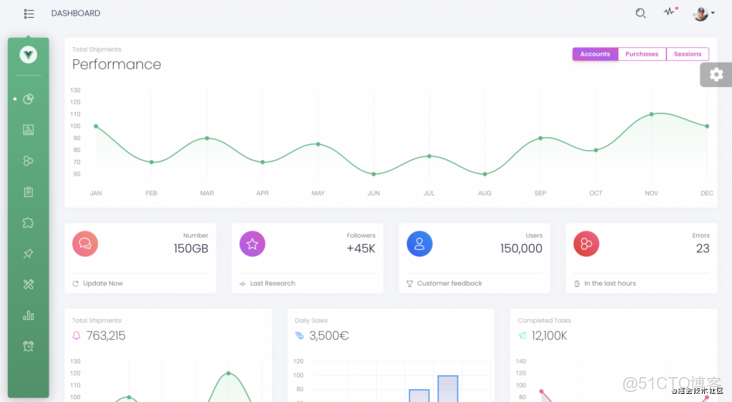Viewport: 732px width, 402px height.
Task: Click the star icon on Followers card
Action: [x=253, y=244]
